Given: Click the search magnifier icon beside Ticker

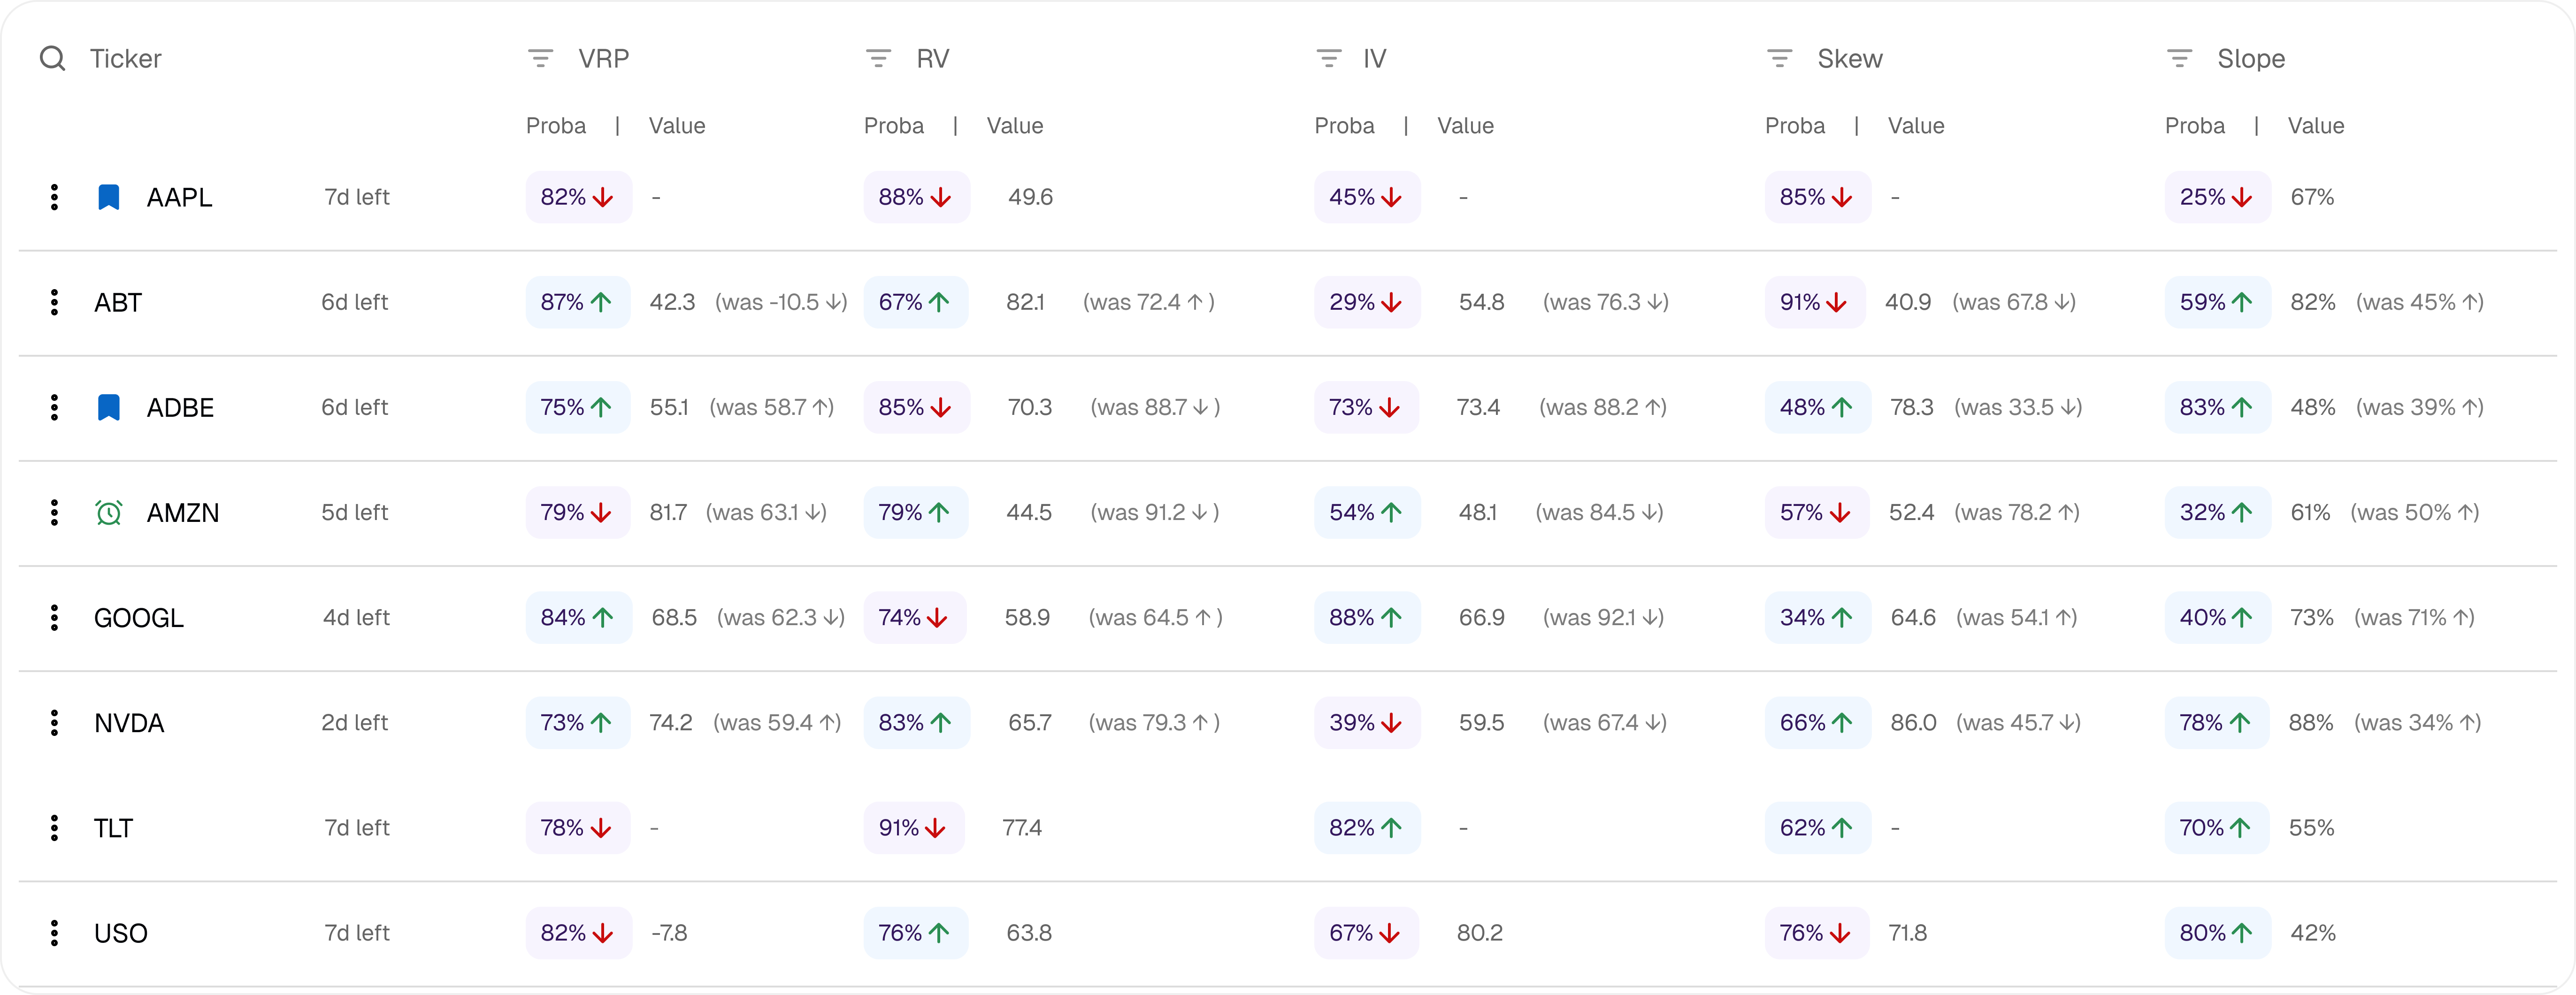Looking at the screenshot, I should tap(52, 59).
